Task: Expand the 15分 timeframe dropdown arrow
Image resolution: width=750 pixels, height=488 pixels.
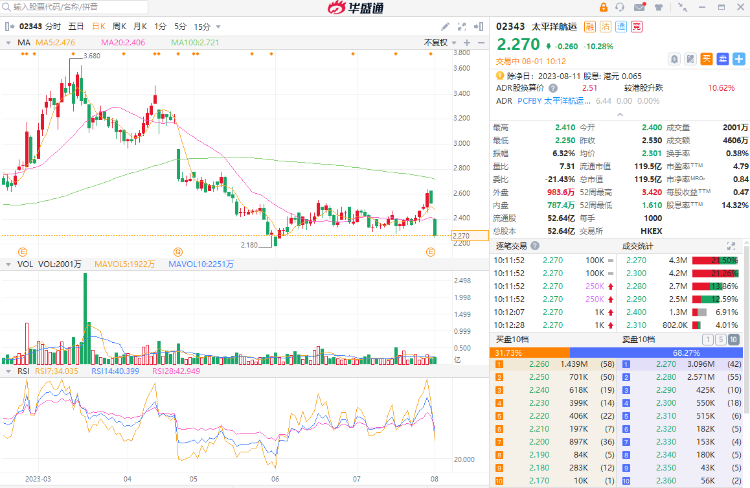Action: click(x=216, y=25)
